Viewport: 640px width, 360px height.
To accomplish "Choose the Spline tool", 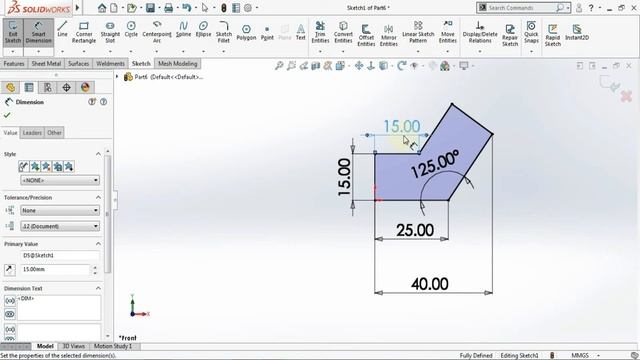I will pos(183,29).
